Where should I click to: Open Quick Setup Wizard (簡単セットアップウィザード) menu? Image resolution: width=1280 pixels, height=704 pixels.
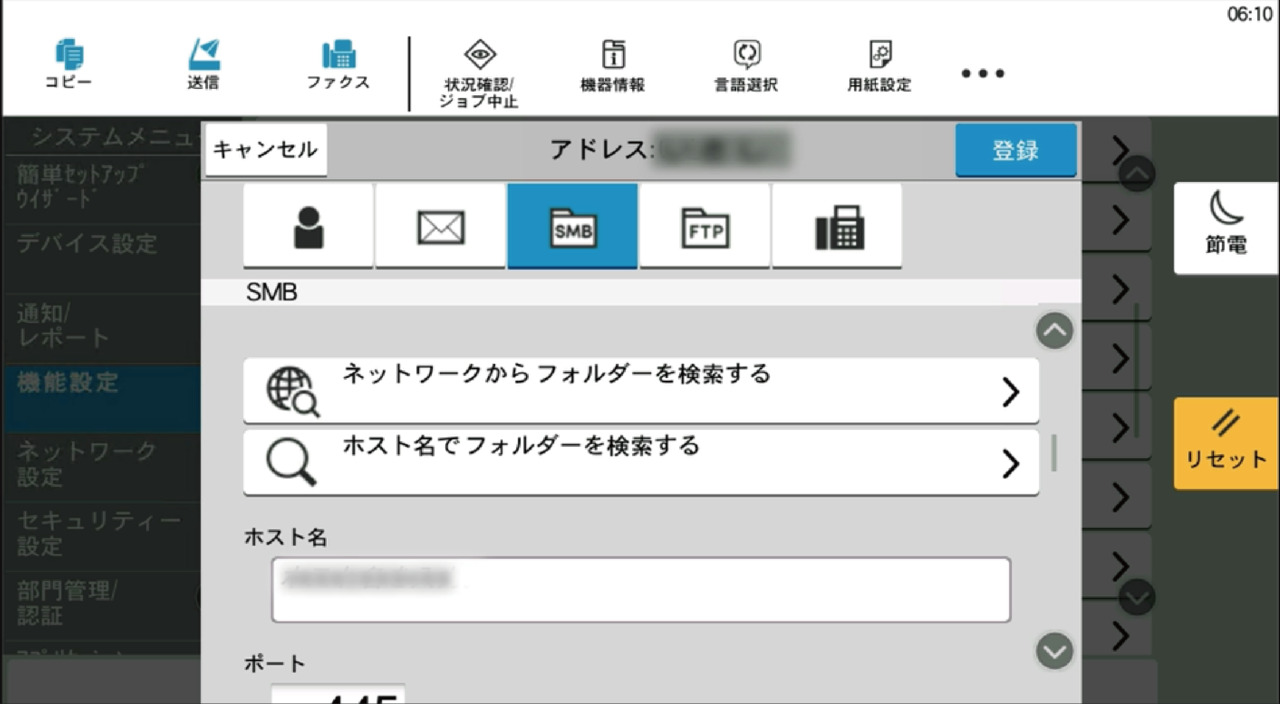coord(100,187)
